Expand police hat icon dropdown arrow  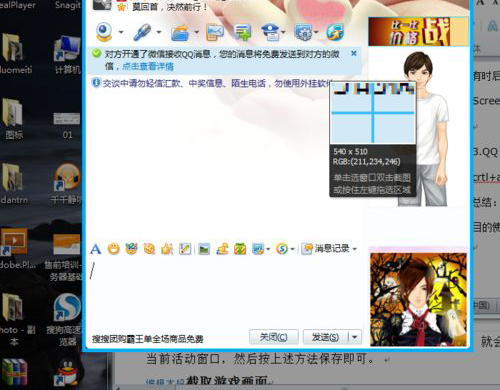pos(284,32)
